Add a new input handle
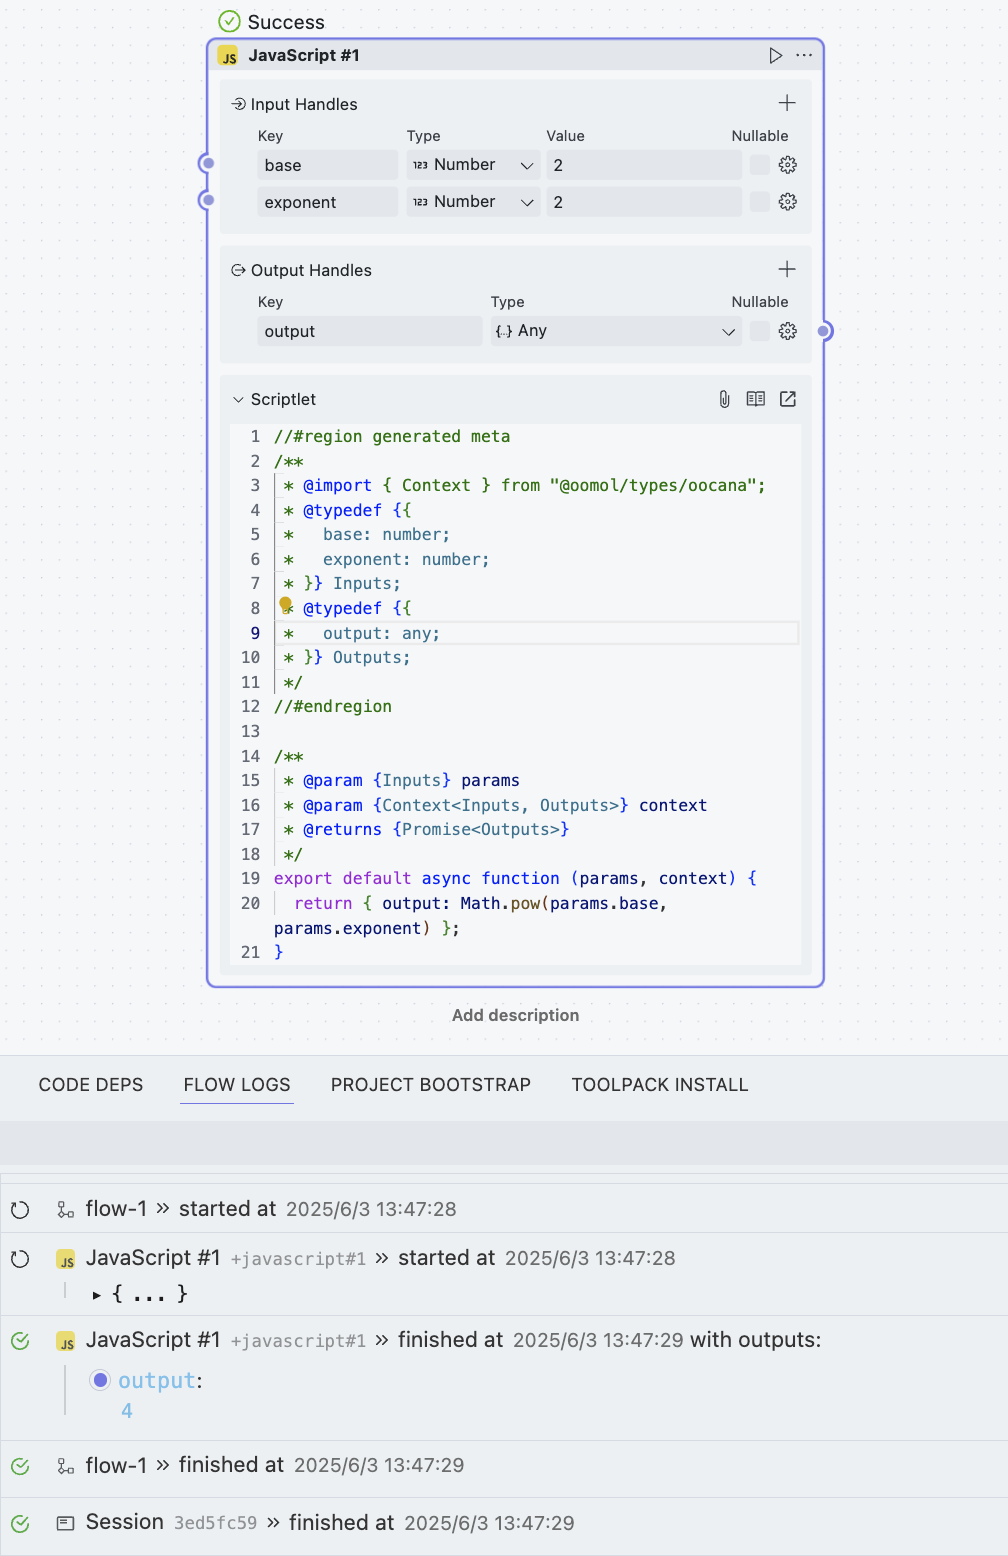 pyautogui.click(x=787, y=103)
